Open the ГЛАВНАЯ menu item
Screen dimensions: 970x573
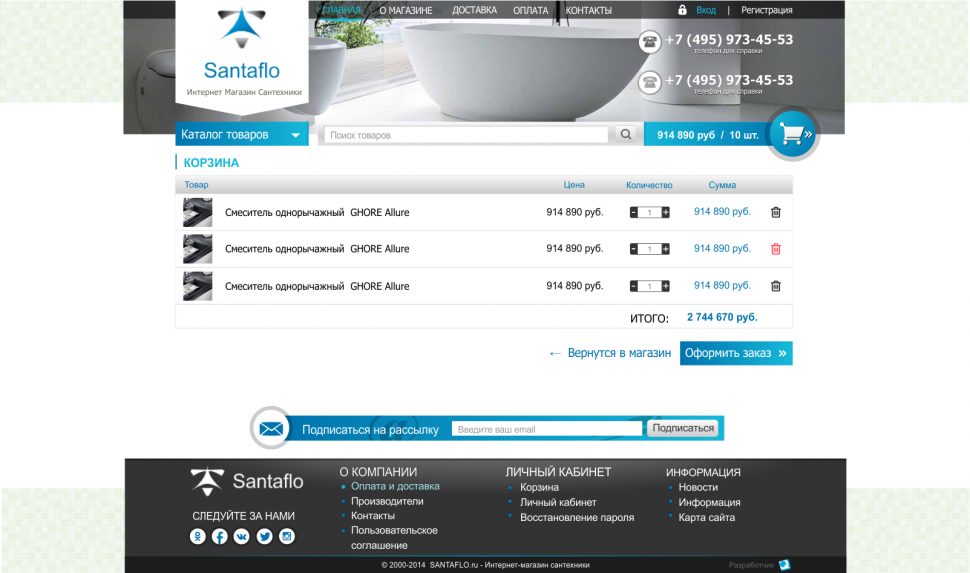tap(341, 10)
